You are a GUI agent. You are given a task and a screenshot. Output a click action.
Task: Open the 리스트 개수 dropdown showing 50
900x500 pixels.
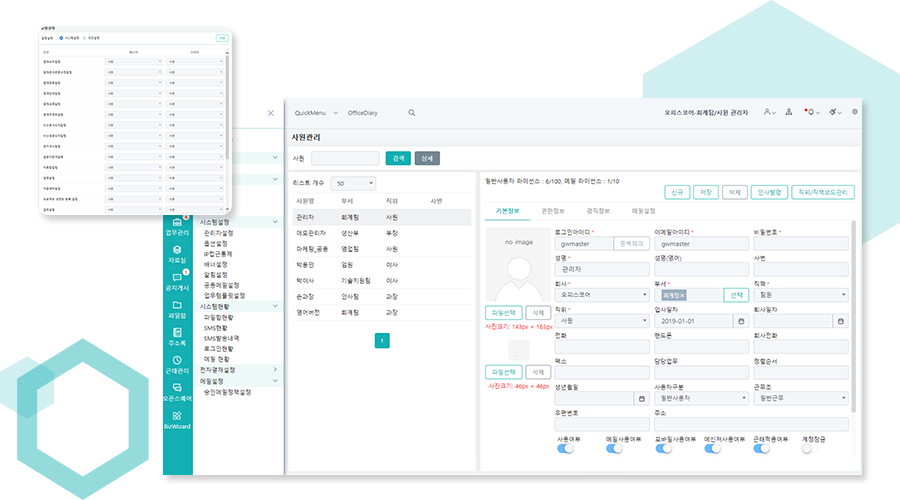[355, 184]
